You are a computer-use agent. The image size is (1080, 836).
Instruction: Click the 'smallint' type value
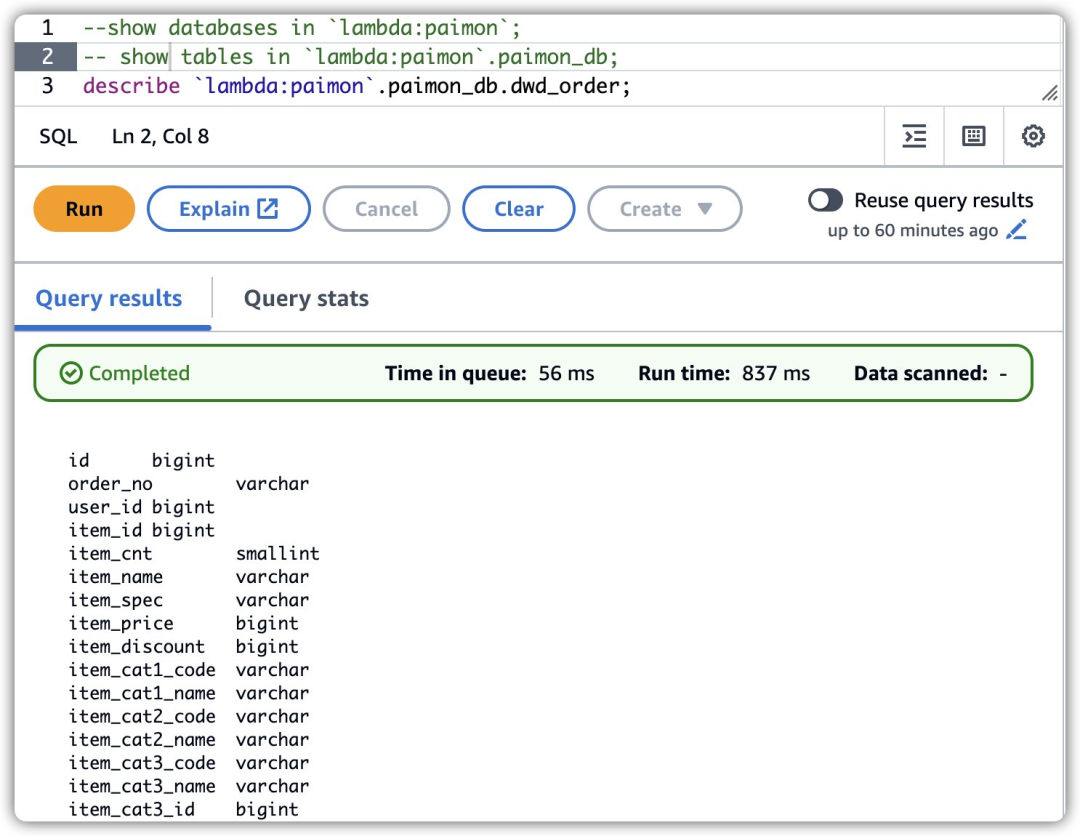click(x=278, y=554)
